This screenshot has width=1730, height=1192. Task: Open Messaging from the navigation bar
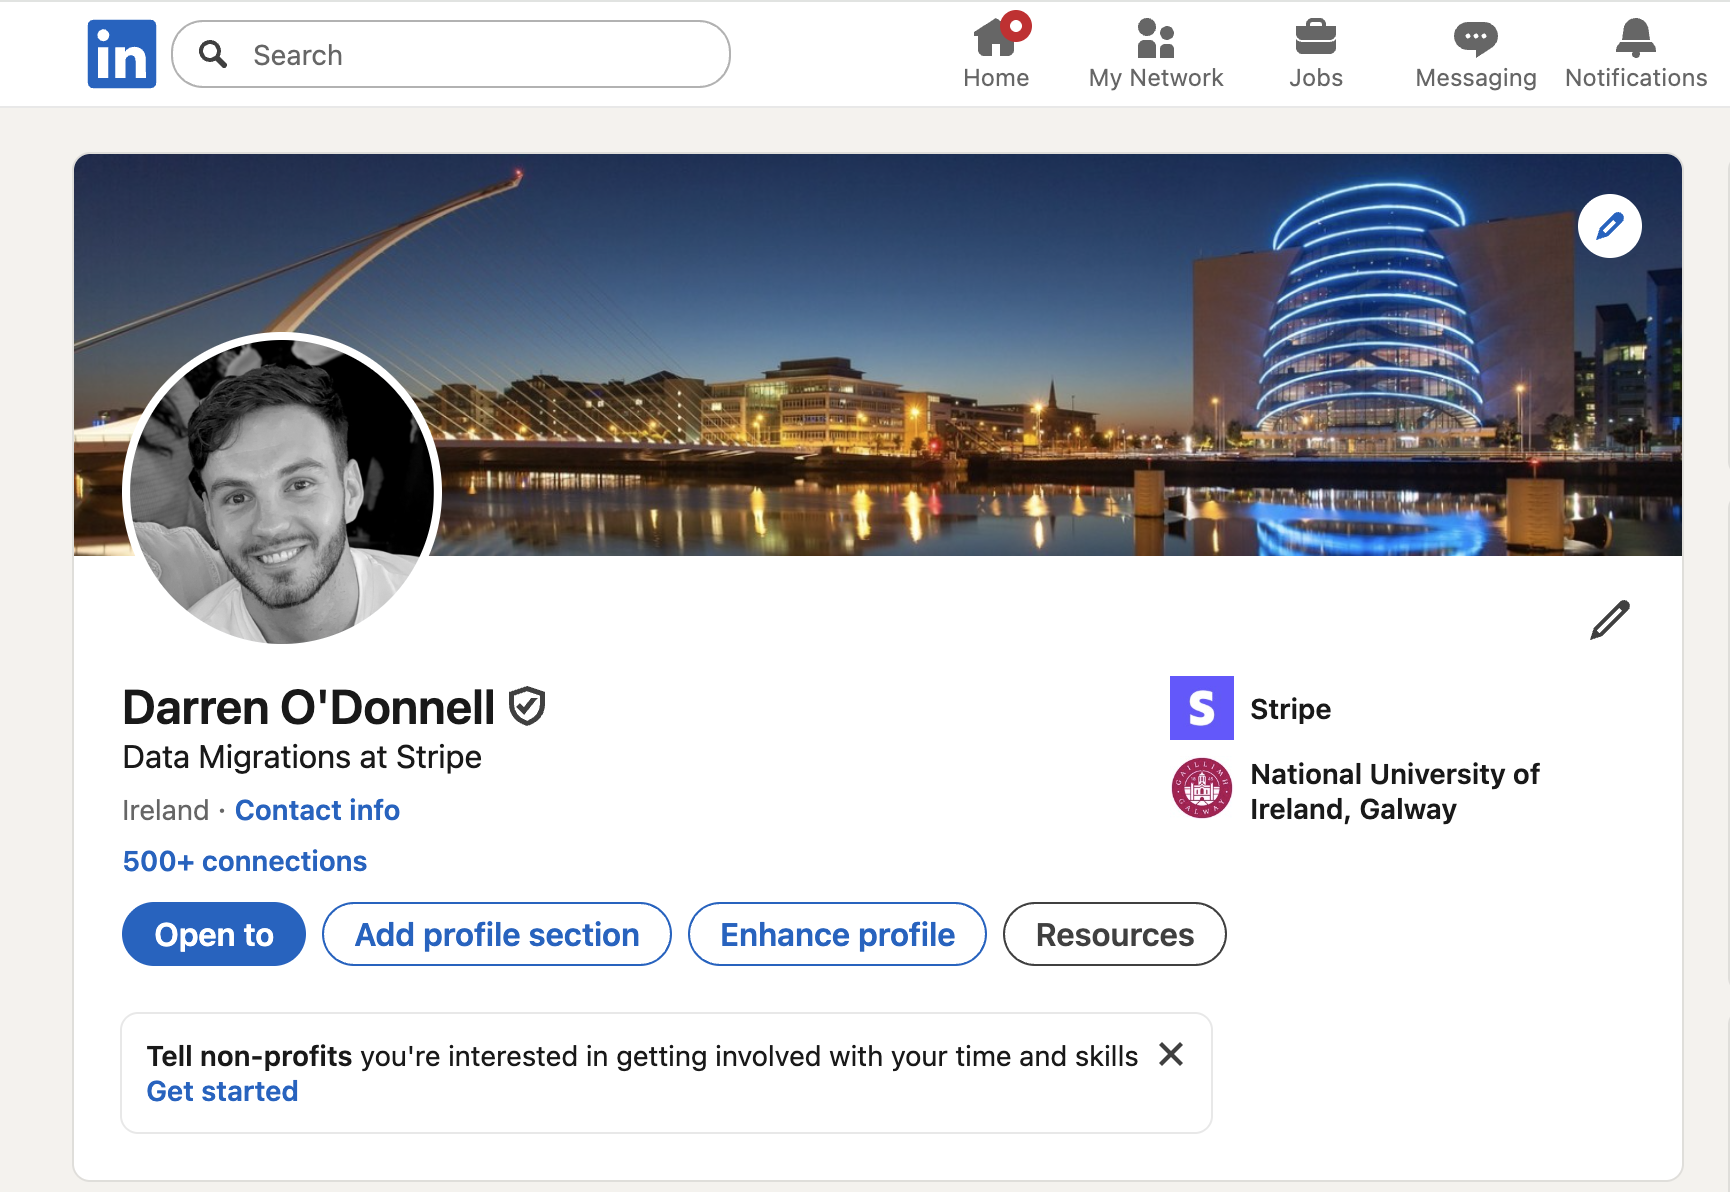pos(1474,40)
